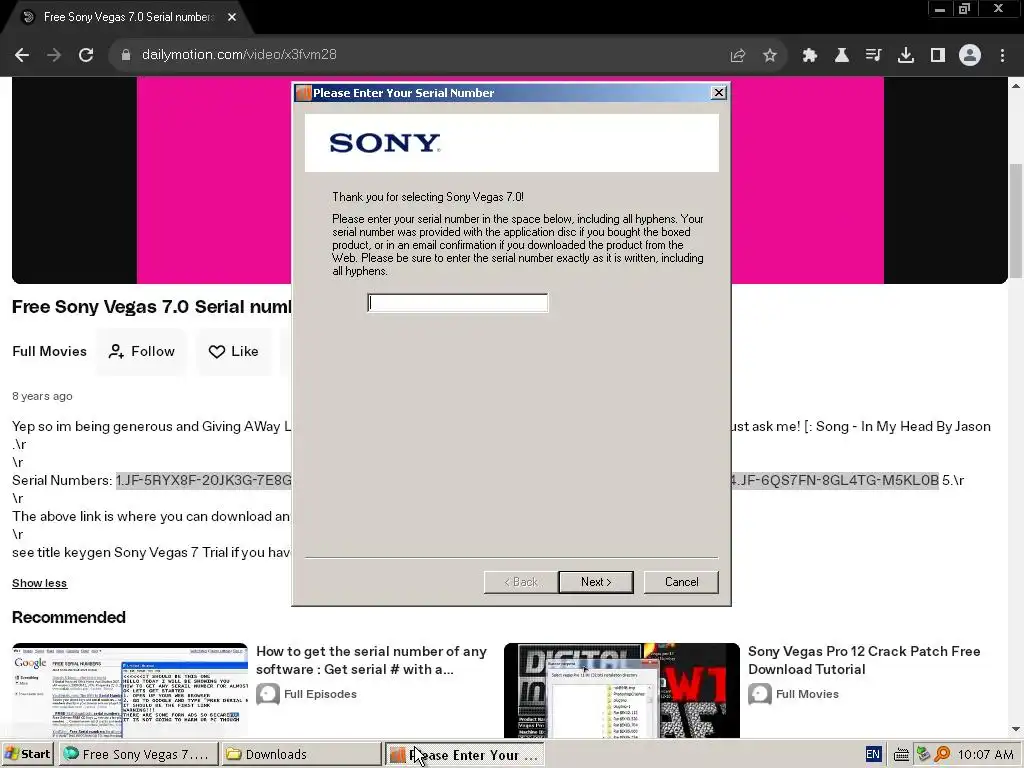Select the Free Sony Vegas 7.0 browser tab

(x=128, y=17)
